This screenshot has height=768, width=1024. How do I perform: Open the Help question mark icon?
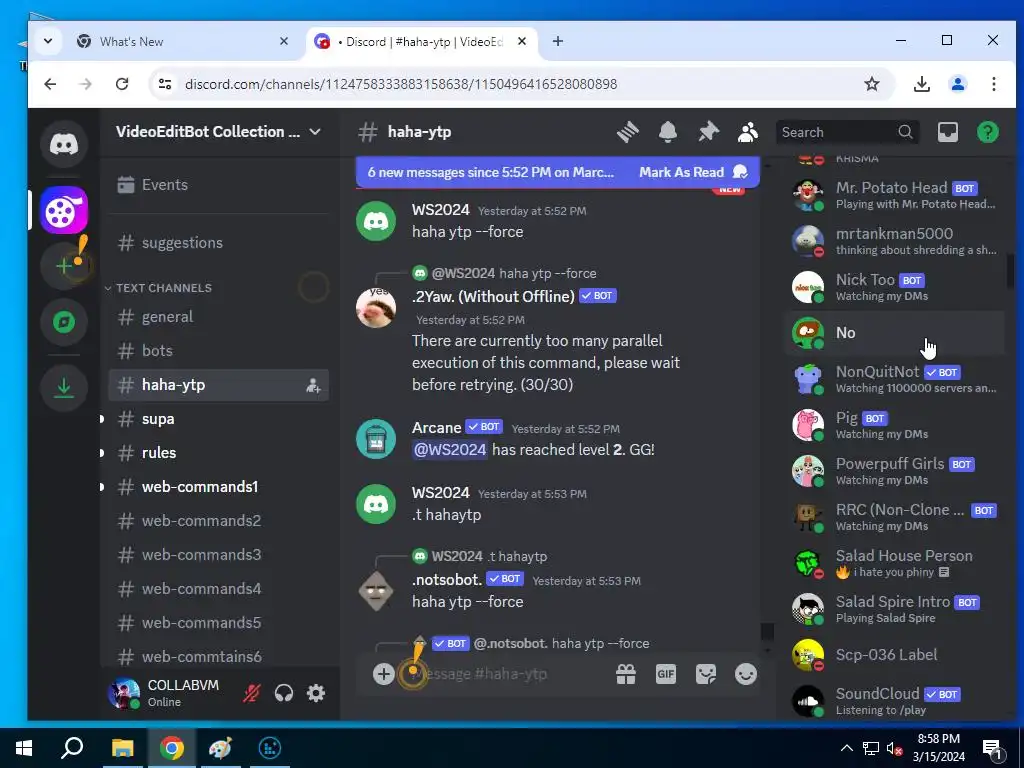point(987,132)
